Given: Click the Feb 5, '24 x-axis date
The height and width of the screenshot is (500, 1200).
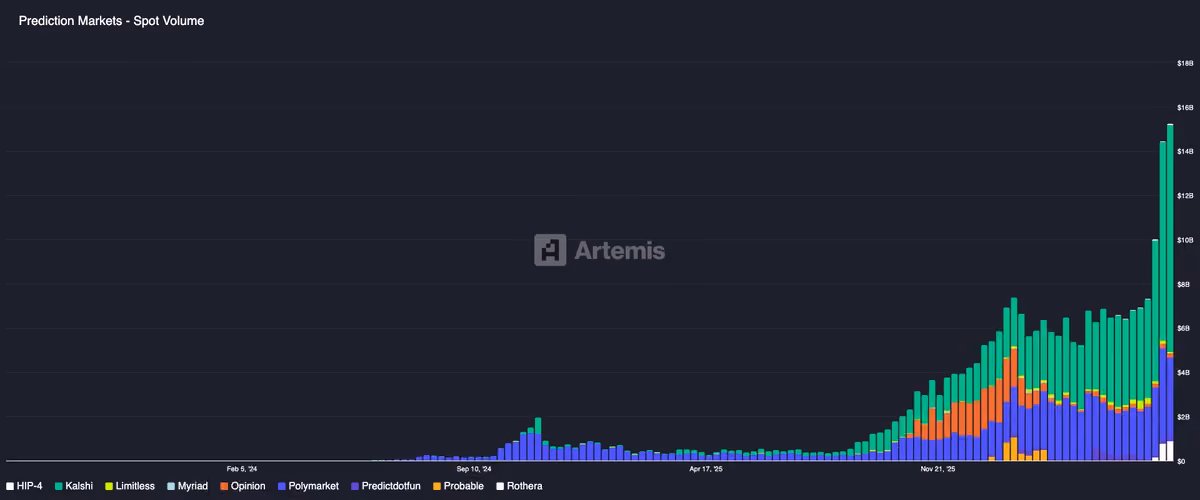Looking at the screenshot, I should tap(242, 468).
